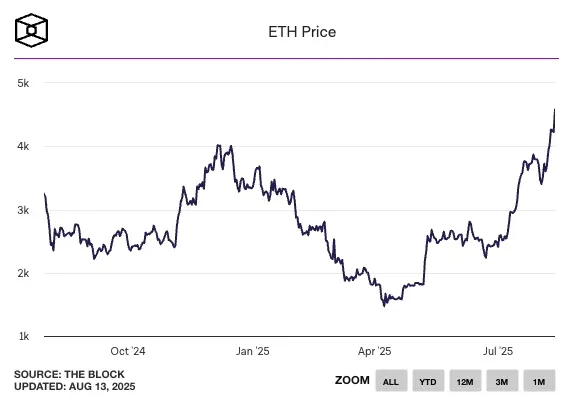Click the ZOOM label text

pos(352,380)
